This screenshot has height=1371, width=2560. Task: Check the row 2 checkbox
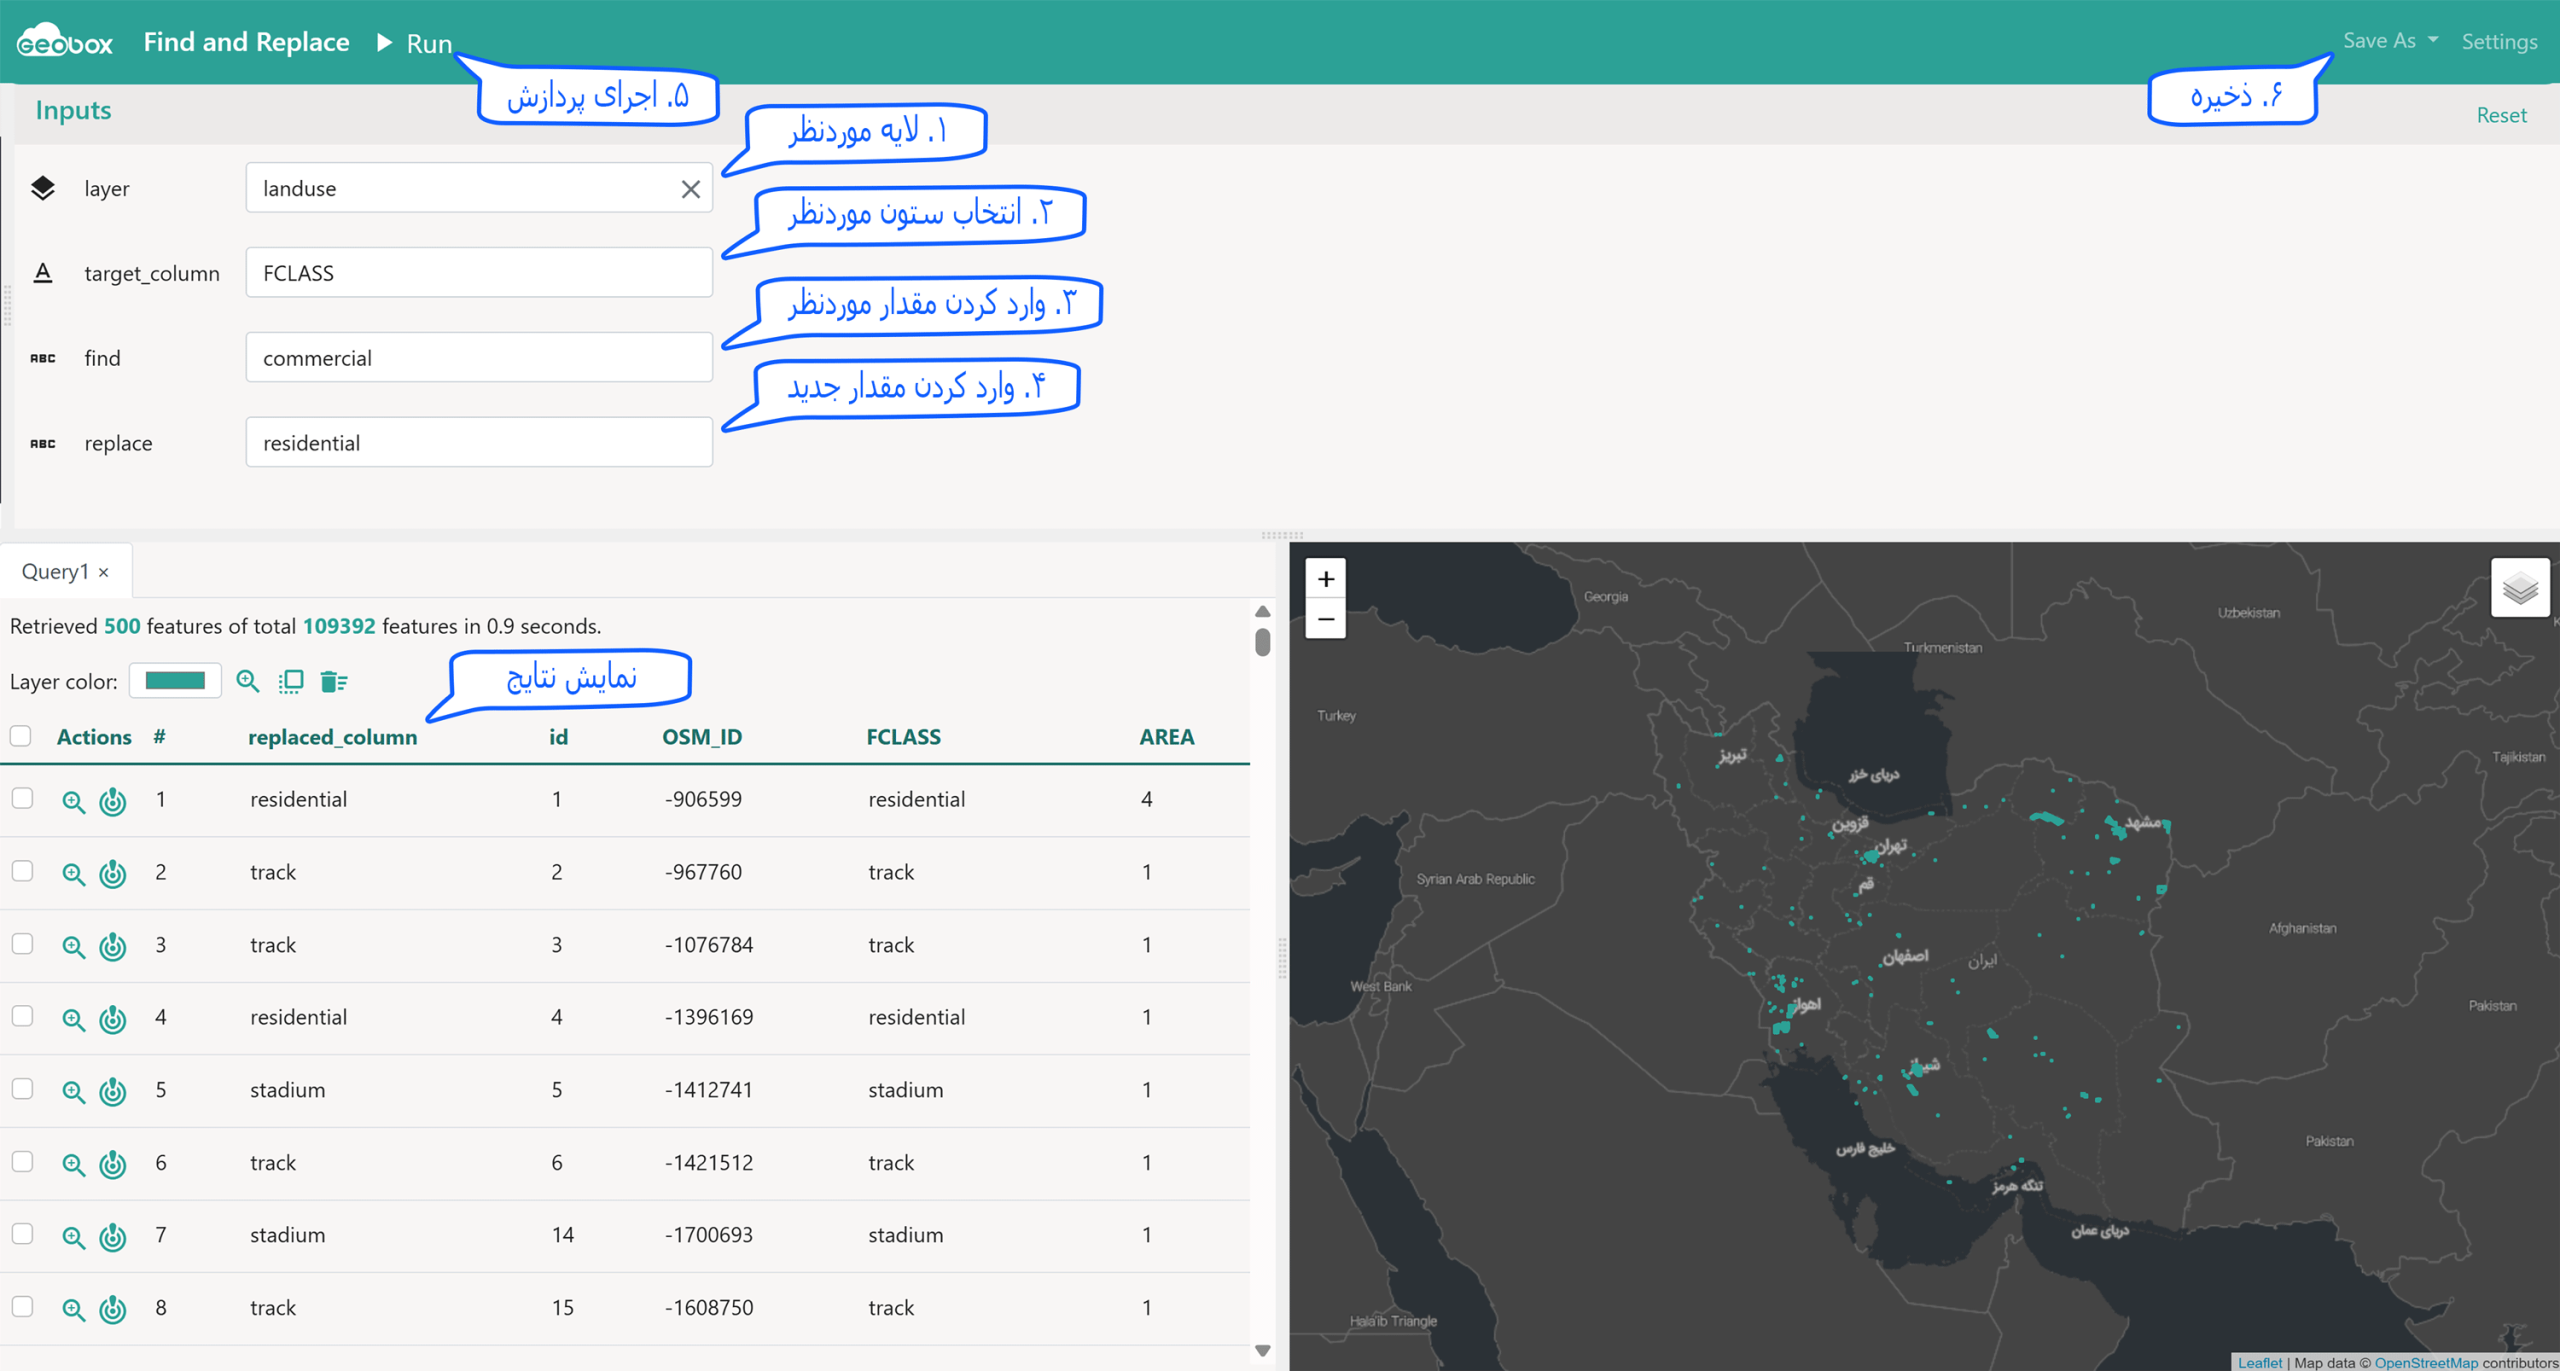22,871
